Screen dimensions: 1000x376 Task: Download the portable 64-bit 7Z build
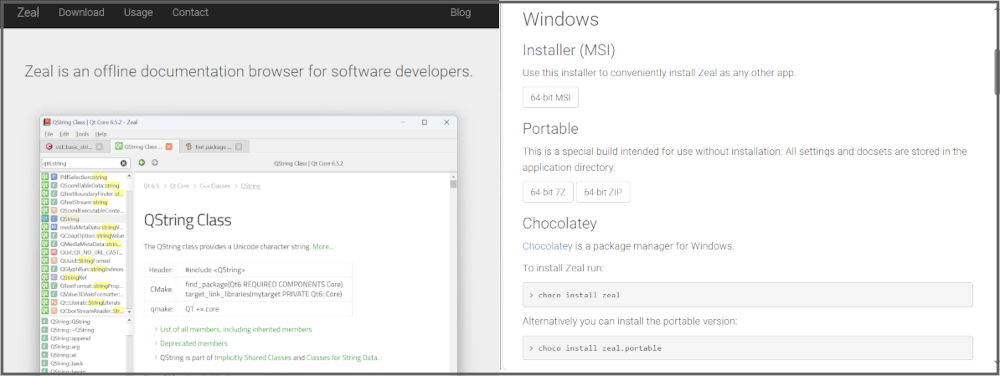pyautogui.click(x=548, y=192)
